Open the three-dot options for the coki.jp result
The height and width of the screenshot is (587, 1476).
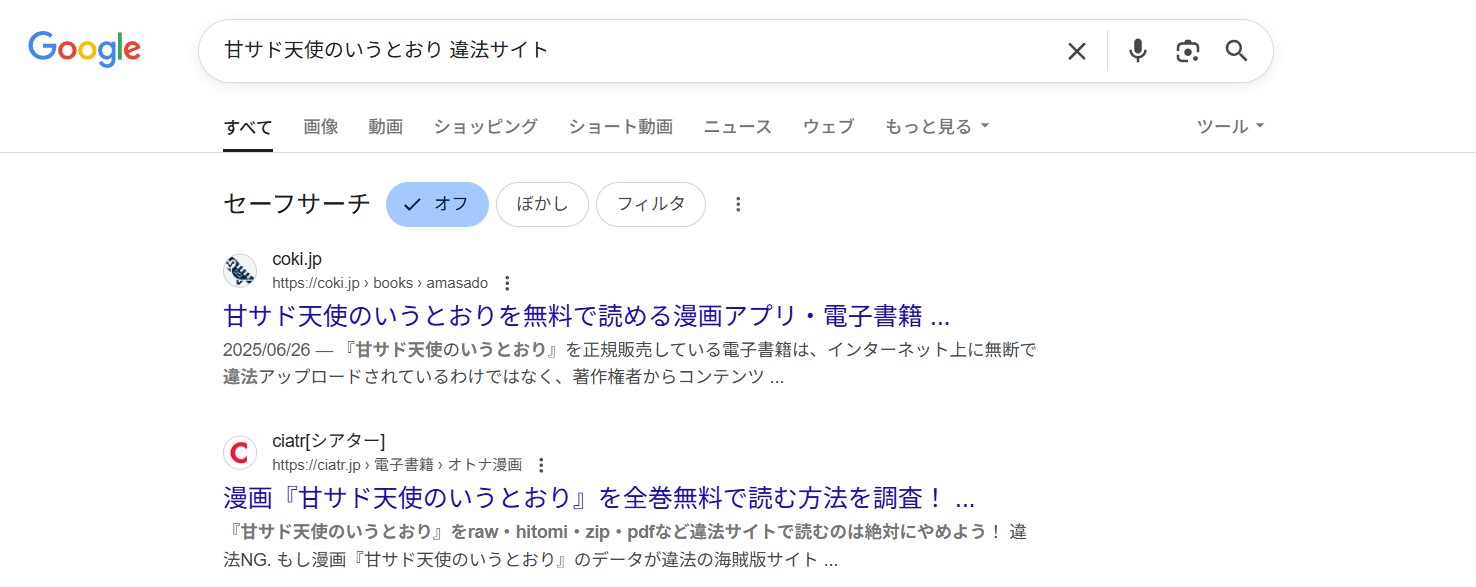point(507,283)
